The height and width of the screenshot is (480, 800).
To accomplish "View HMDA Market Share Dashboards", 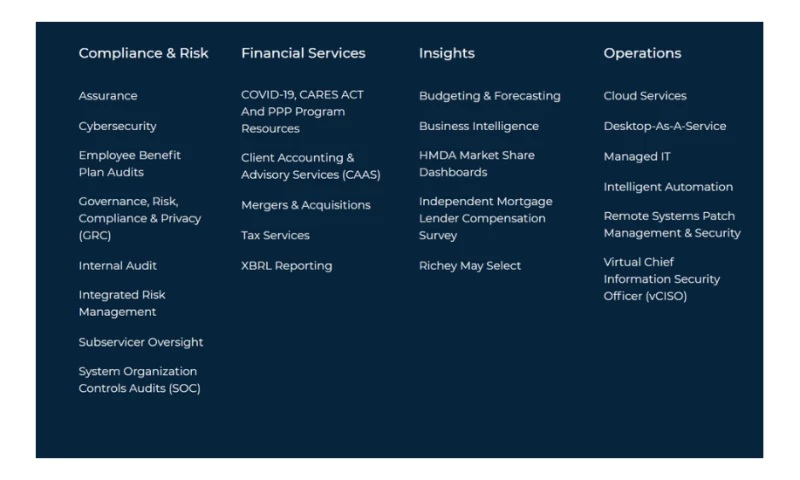I will click(x=476, y=164).
